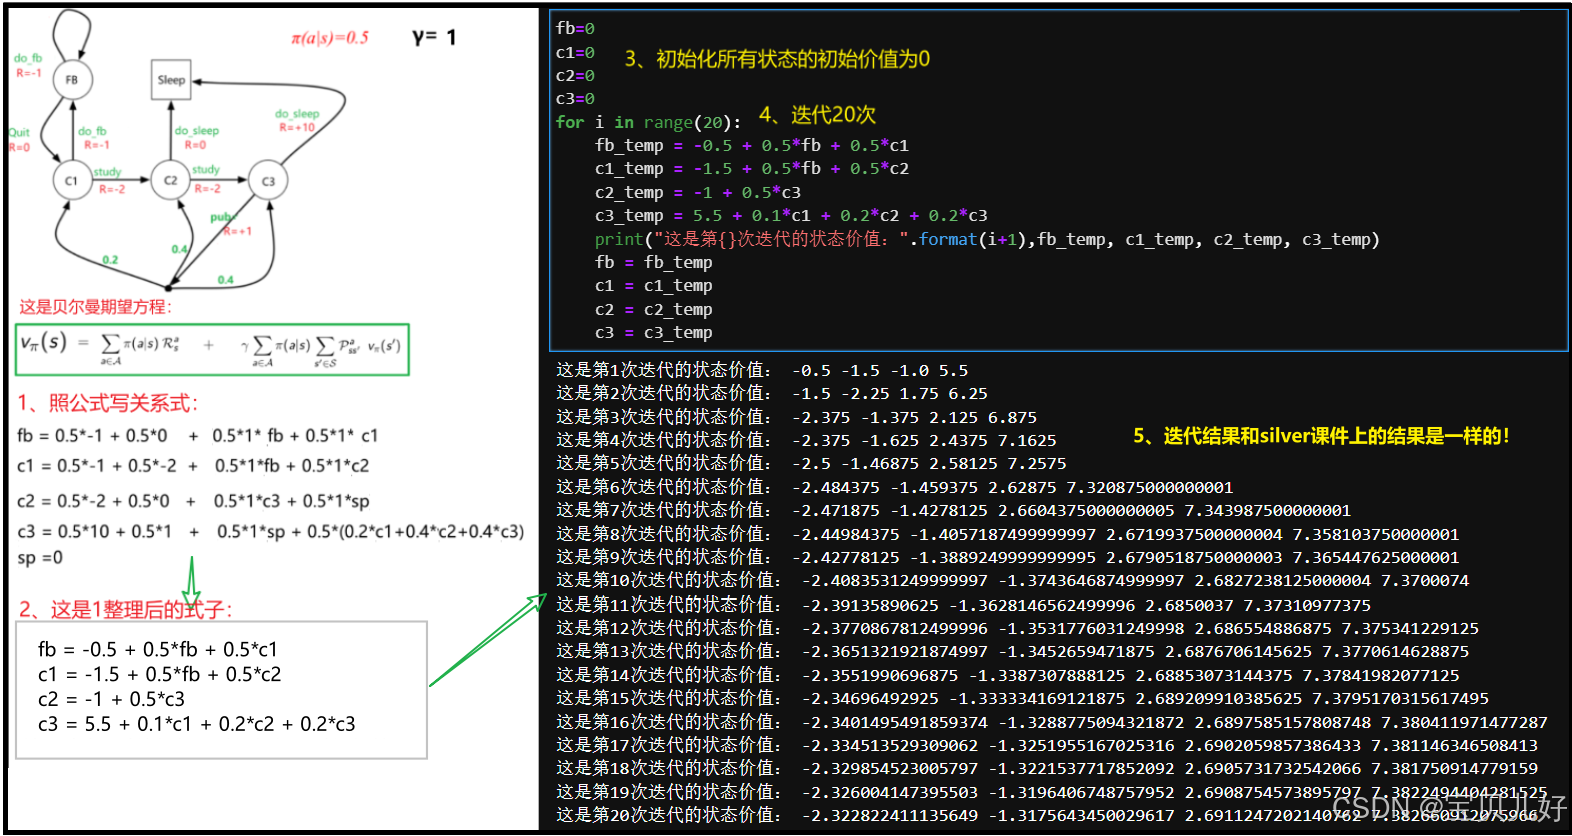Select the 第8次迭代 output line
1572x836 pixels.
[1008, 534]
